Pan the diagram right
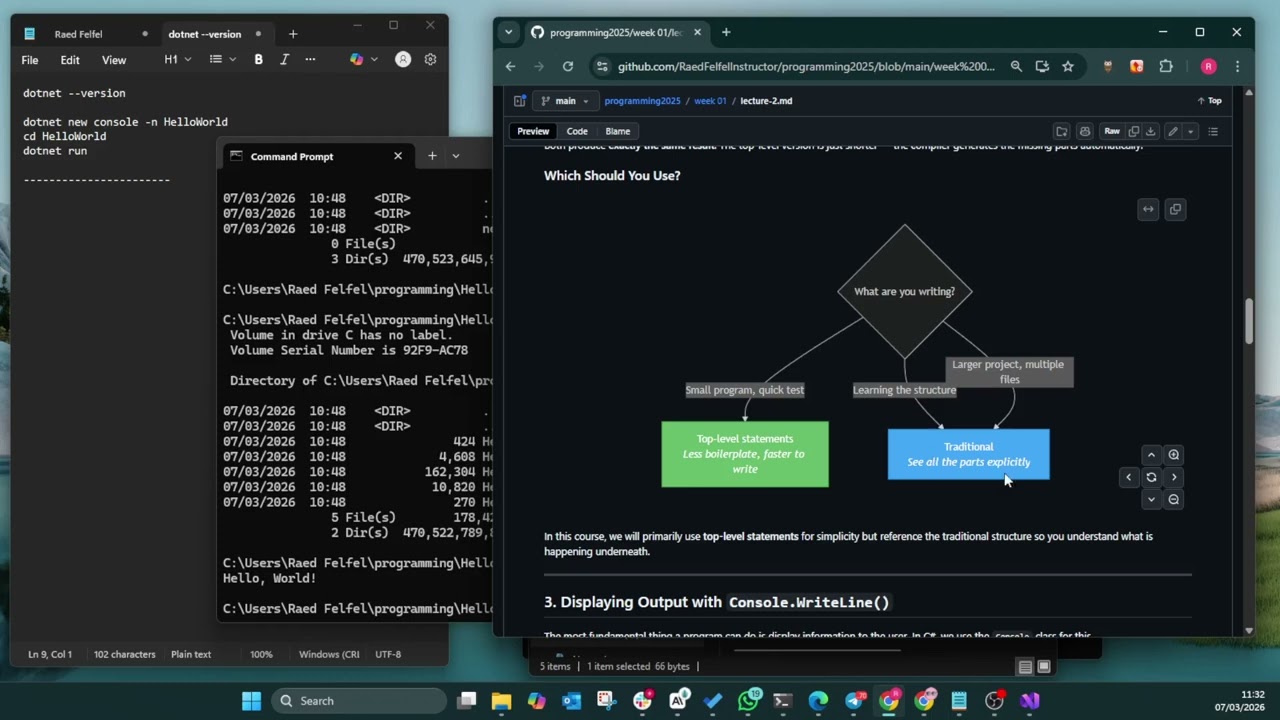 pyautogui.click(x=1174, y=477)
